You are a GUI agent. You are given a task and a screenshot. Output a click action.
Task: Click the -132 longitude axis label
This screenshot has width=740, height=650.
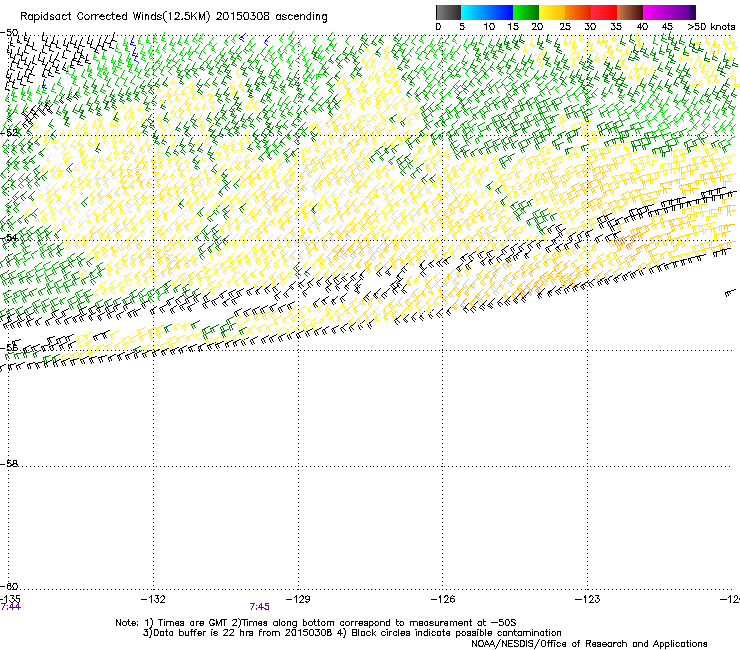[153, 599]
